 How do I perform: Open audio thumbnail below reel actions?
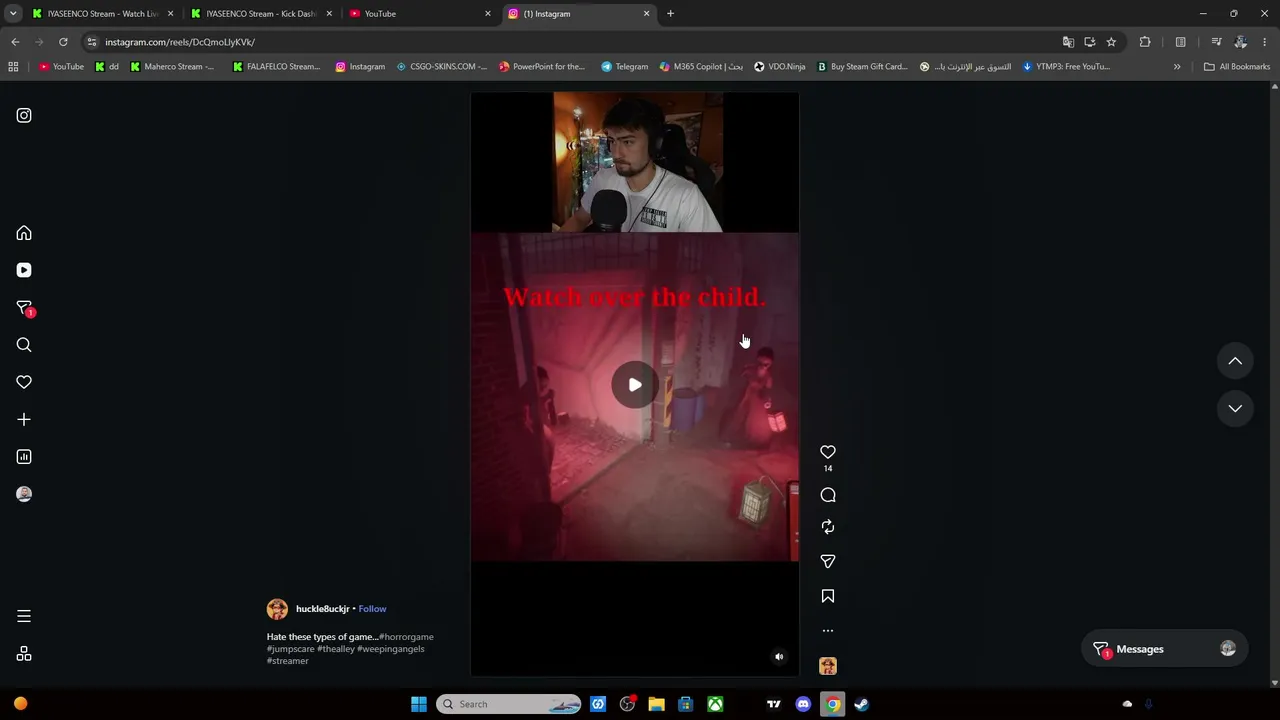pos(828,666)
